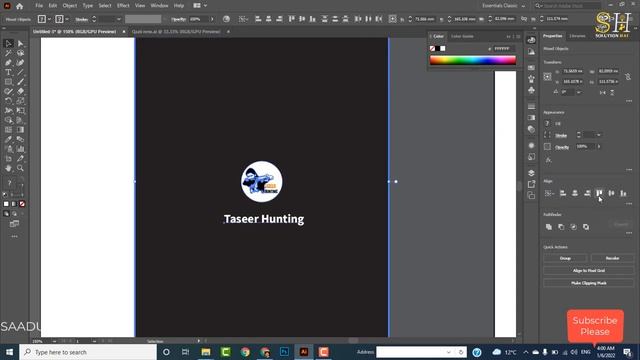The image size is (640, 360).
Task: Expand the Opacity slider arrow in control bar
Action: point(212,19)
